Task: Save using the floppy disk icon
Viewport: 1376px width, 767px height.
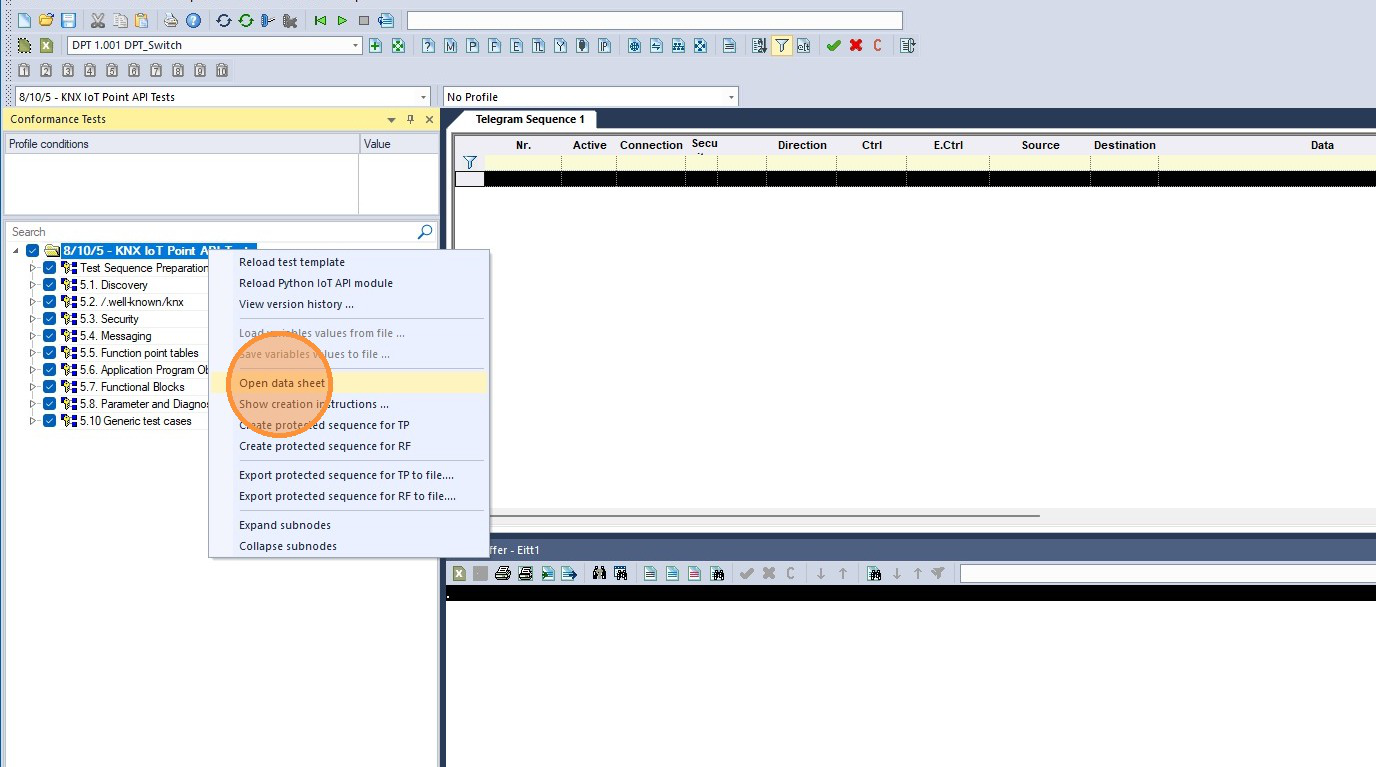Action: coord(68,20)
